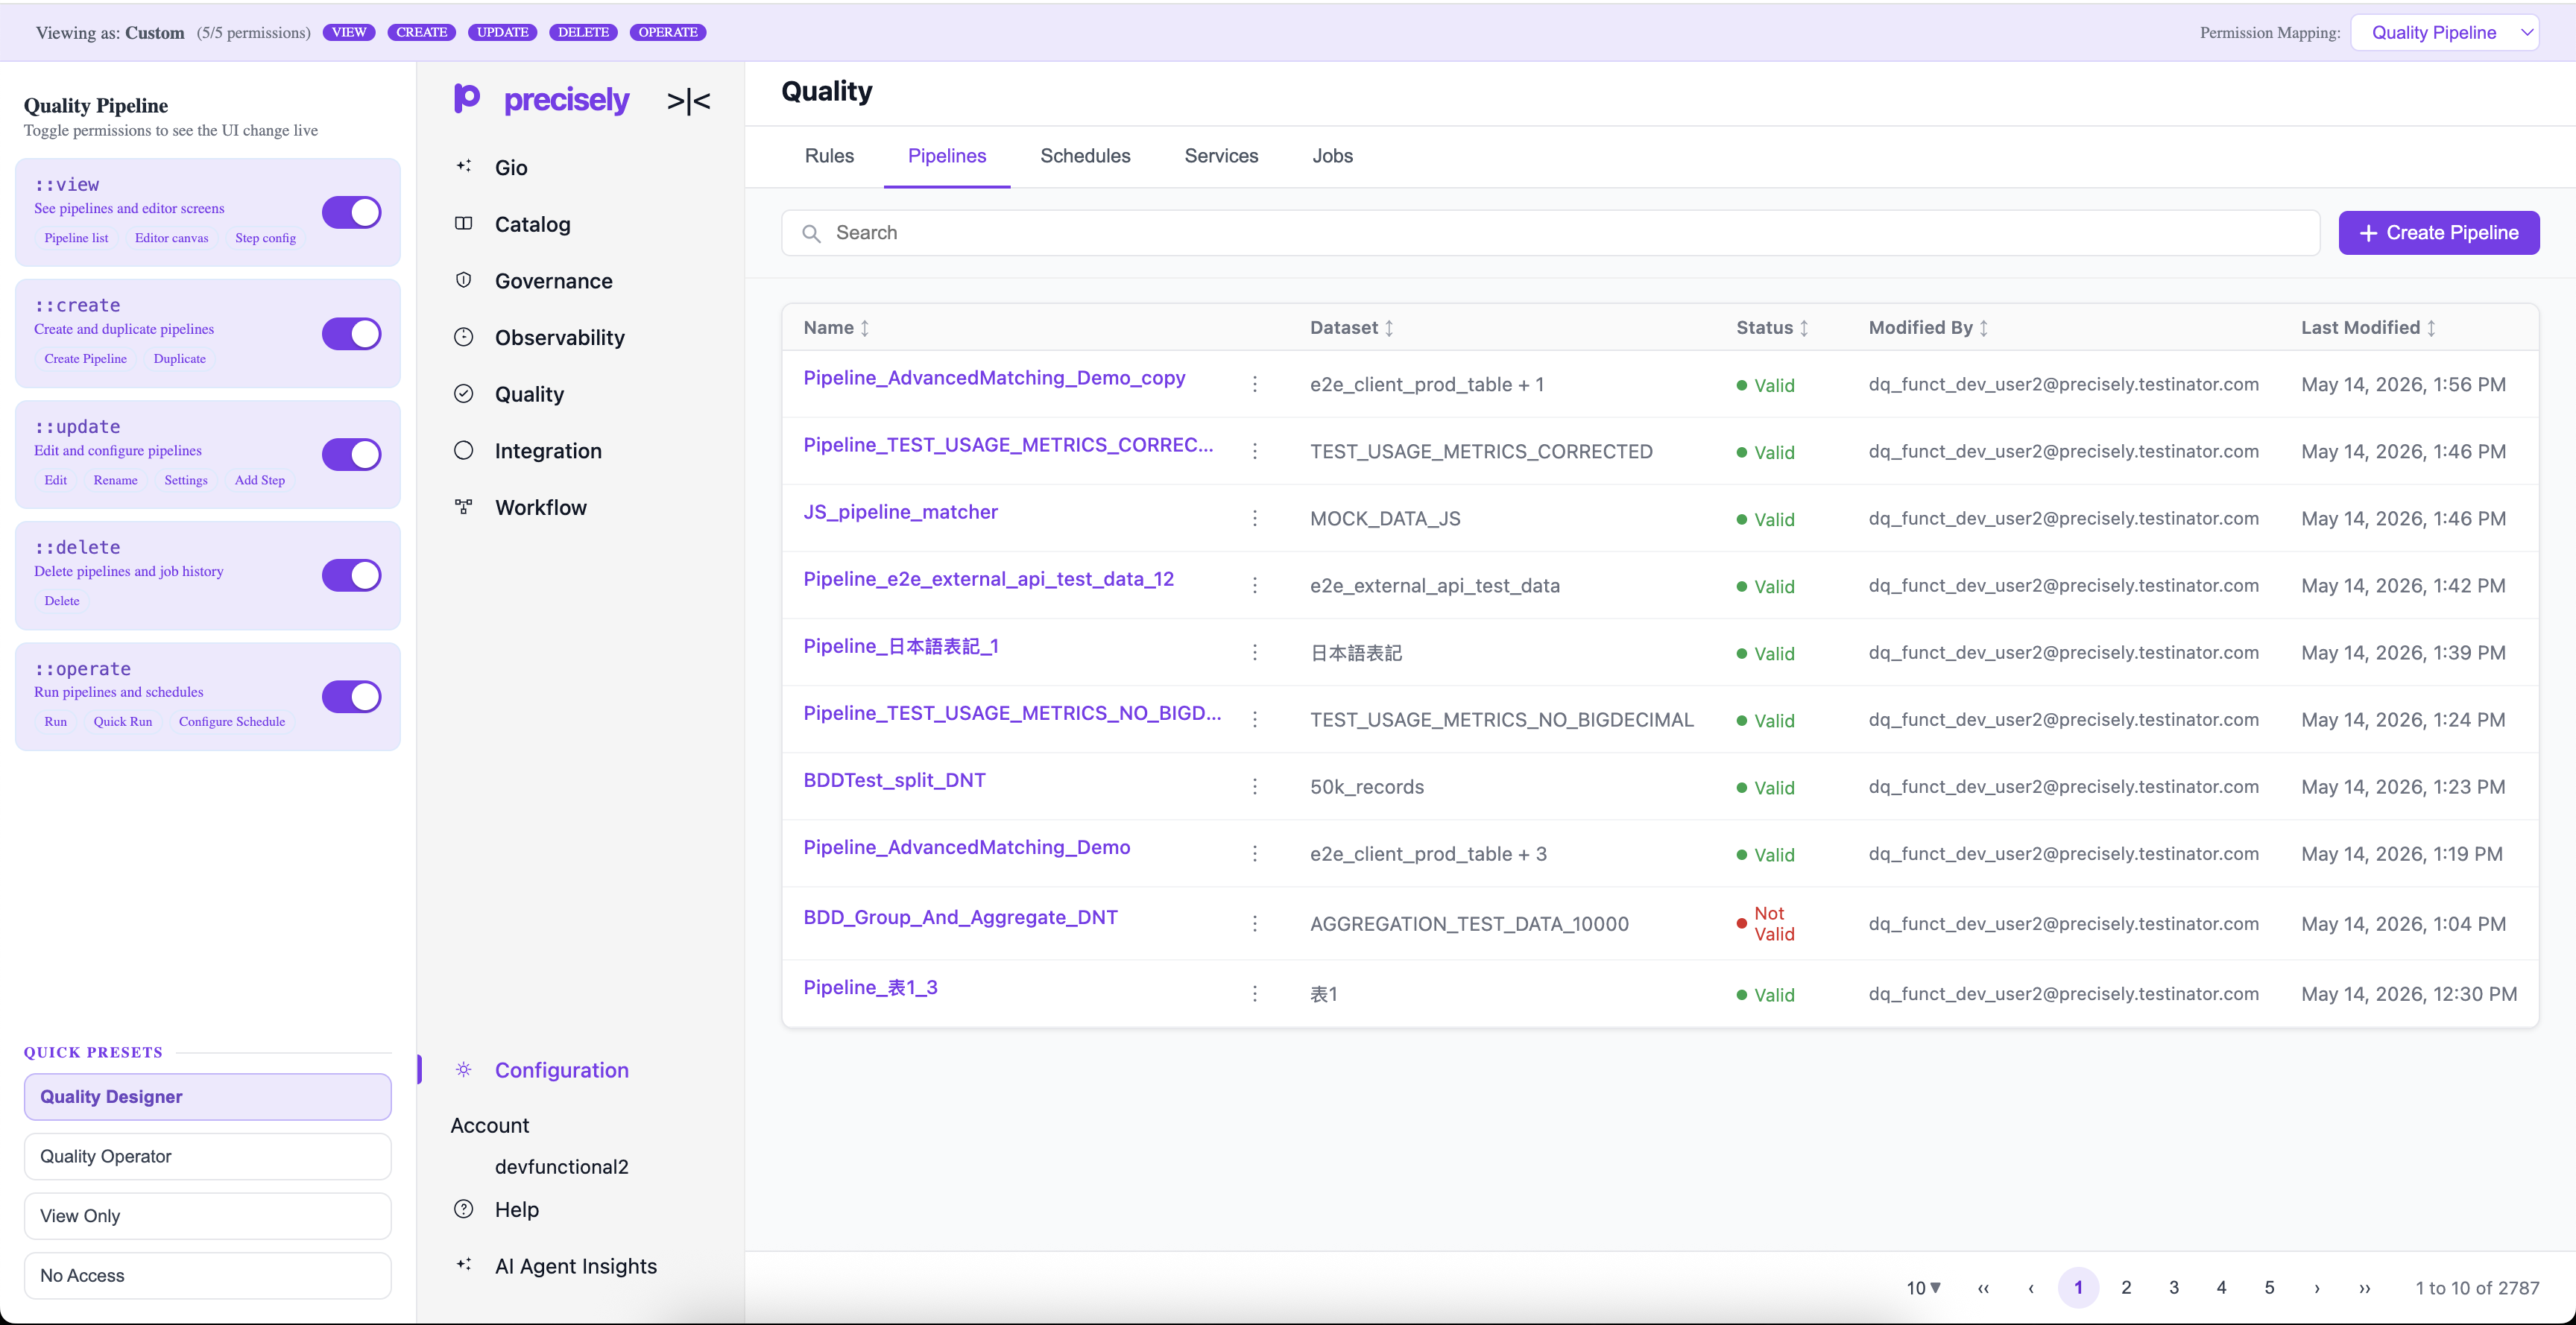Open Pipeline_AdvancedMatching_Demo pipeline link
This screenshot has height=1325, width=2576.
click(967, 847)
